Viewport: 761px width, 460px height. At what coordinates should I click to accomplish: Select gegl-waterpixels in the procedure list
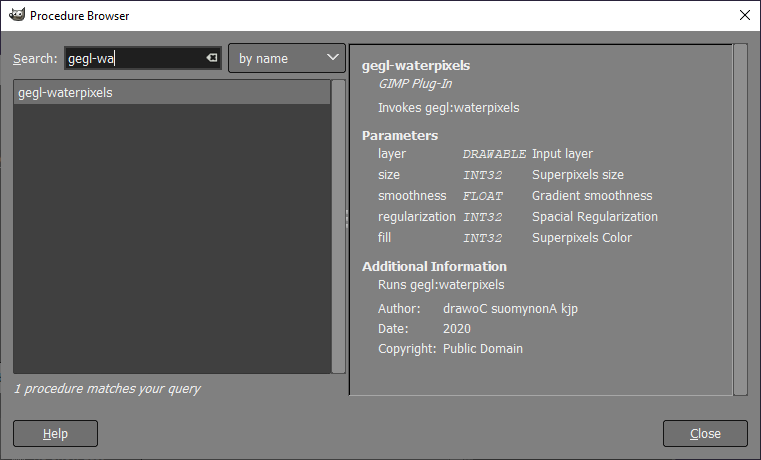tap(172, 93)
